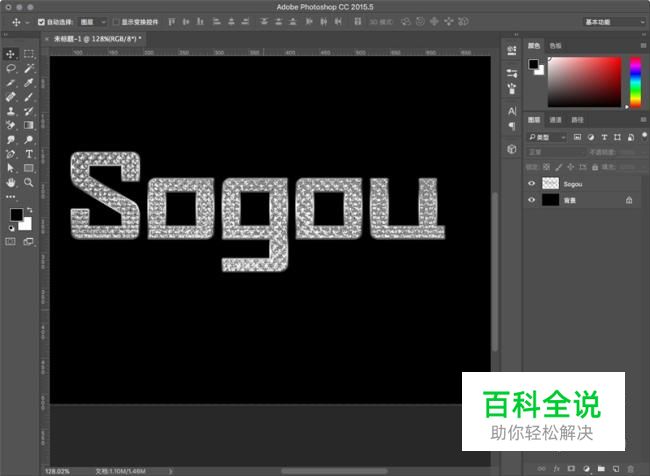
Task: Create new fill or adjustment layer
Action: click(586, 469)
